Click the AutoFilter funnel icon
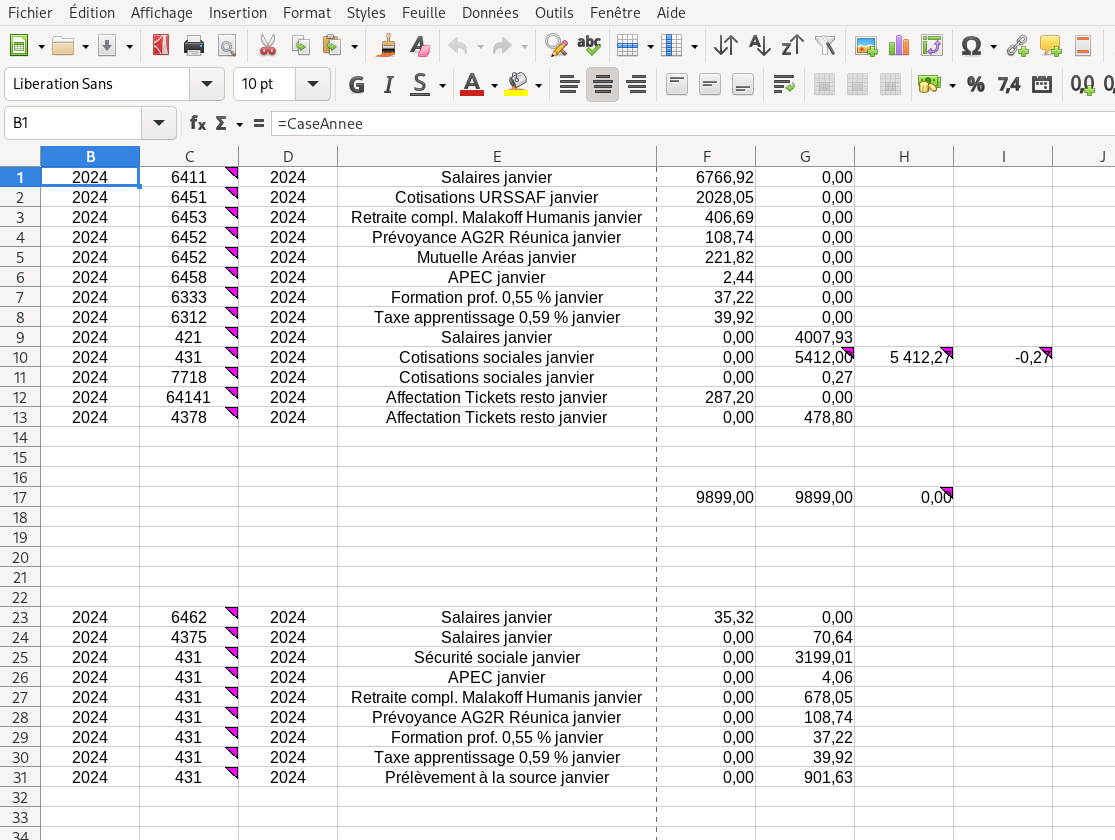This screenshot has width=1115, height=840. (x=825, y=46)
